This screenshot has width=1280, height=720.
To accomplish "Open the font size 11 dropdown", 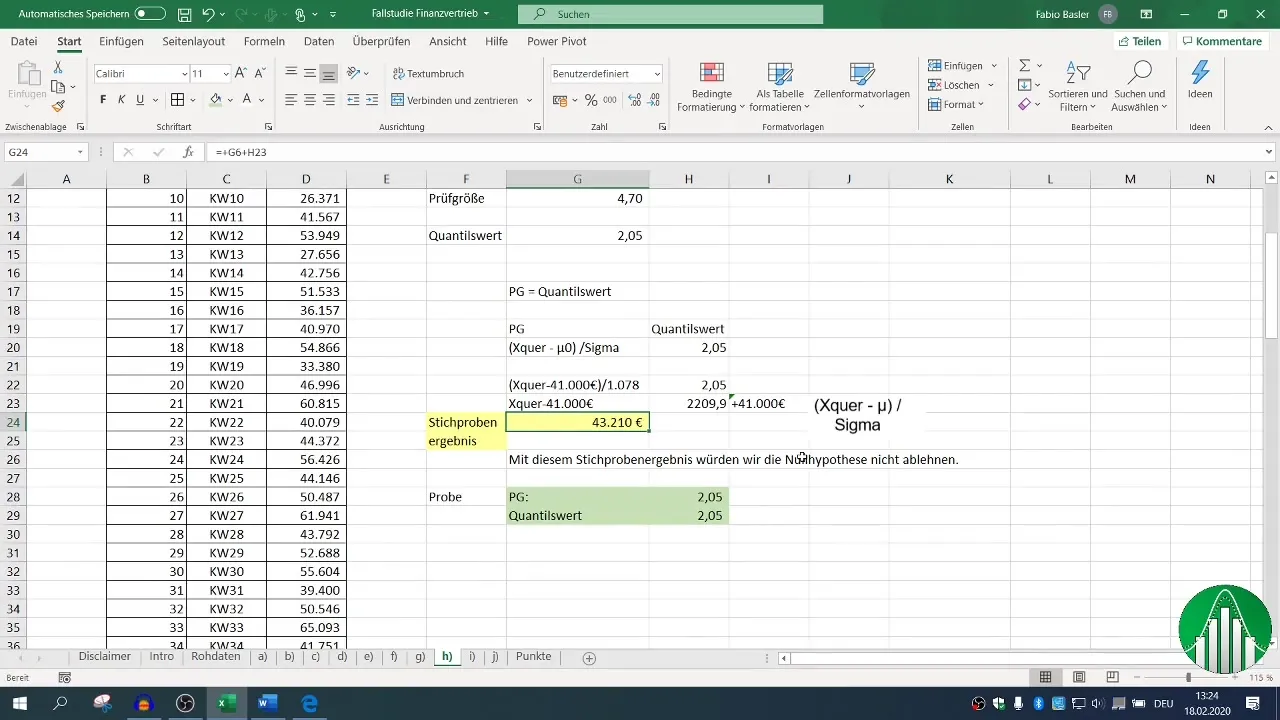I will [x=226, y=74].
